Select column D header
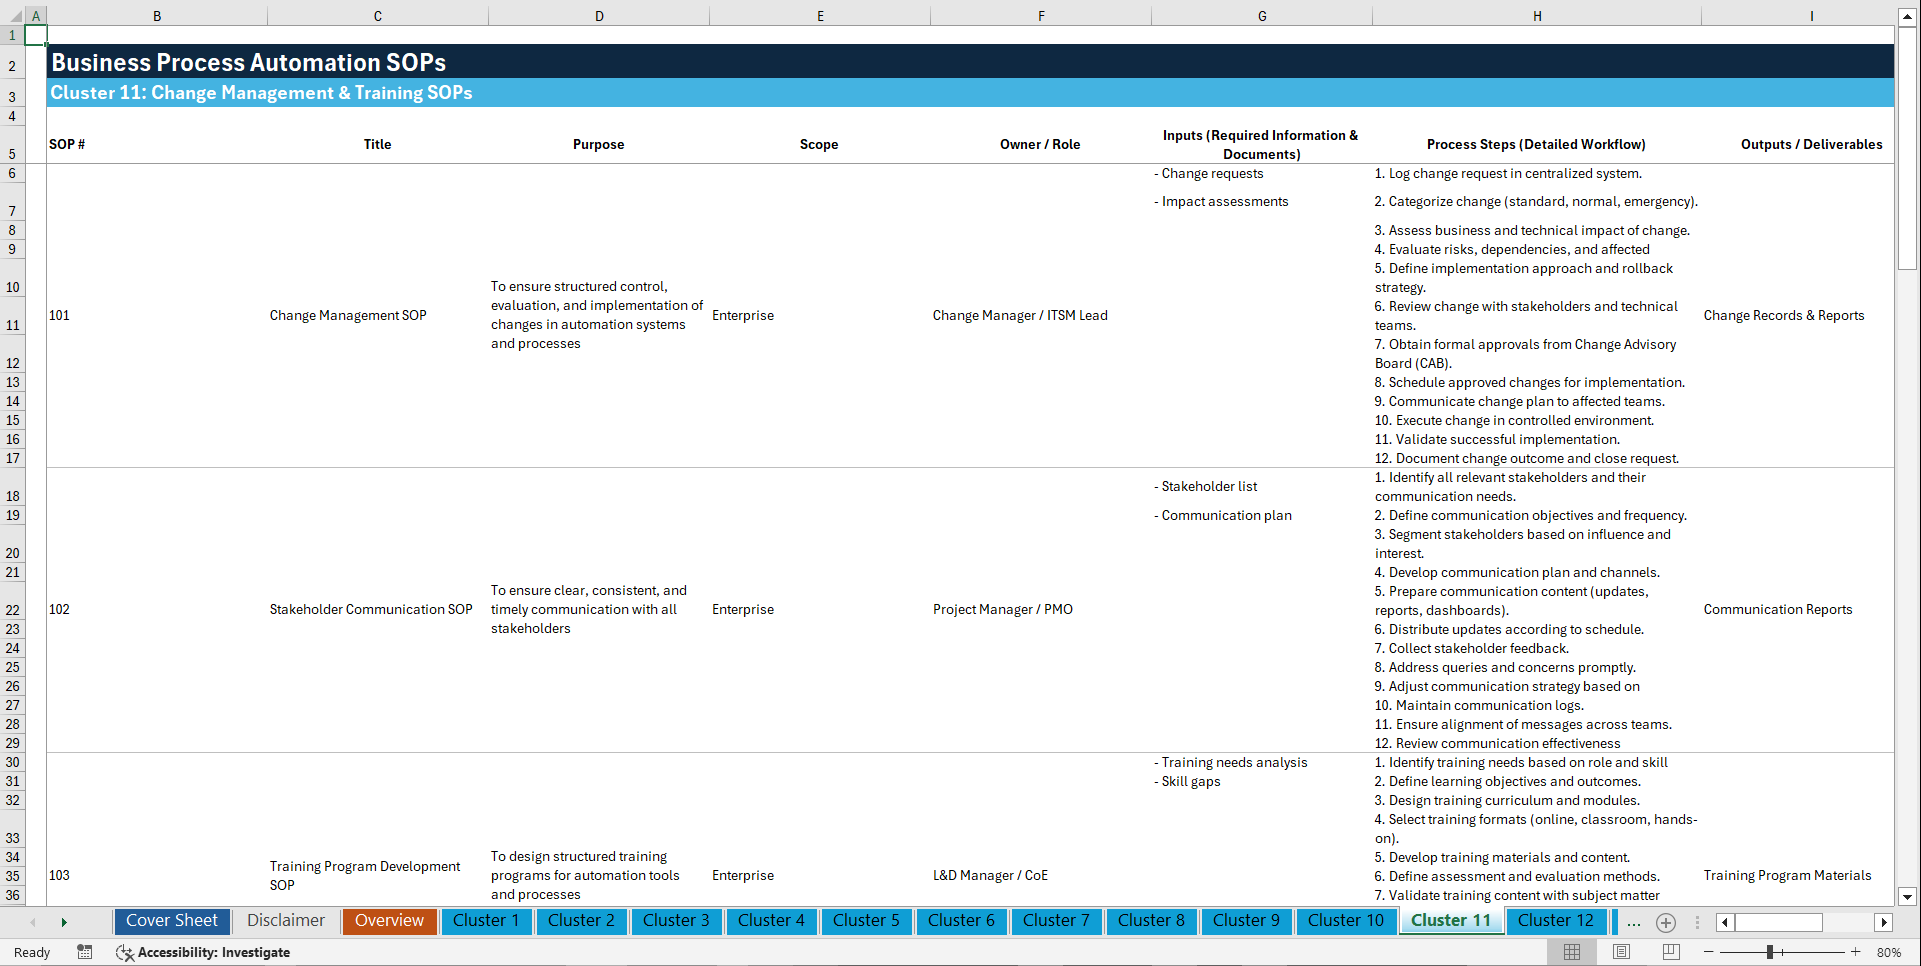1921x966 pixels. pyautogui.click(x=599, y=16)
